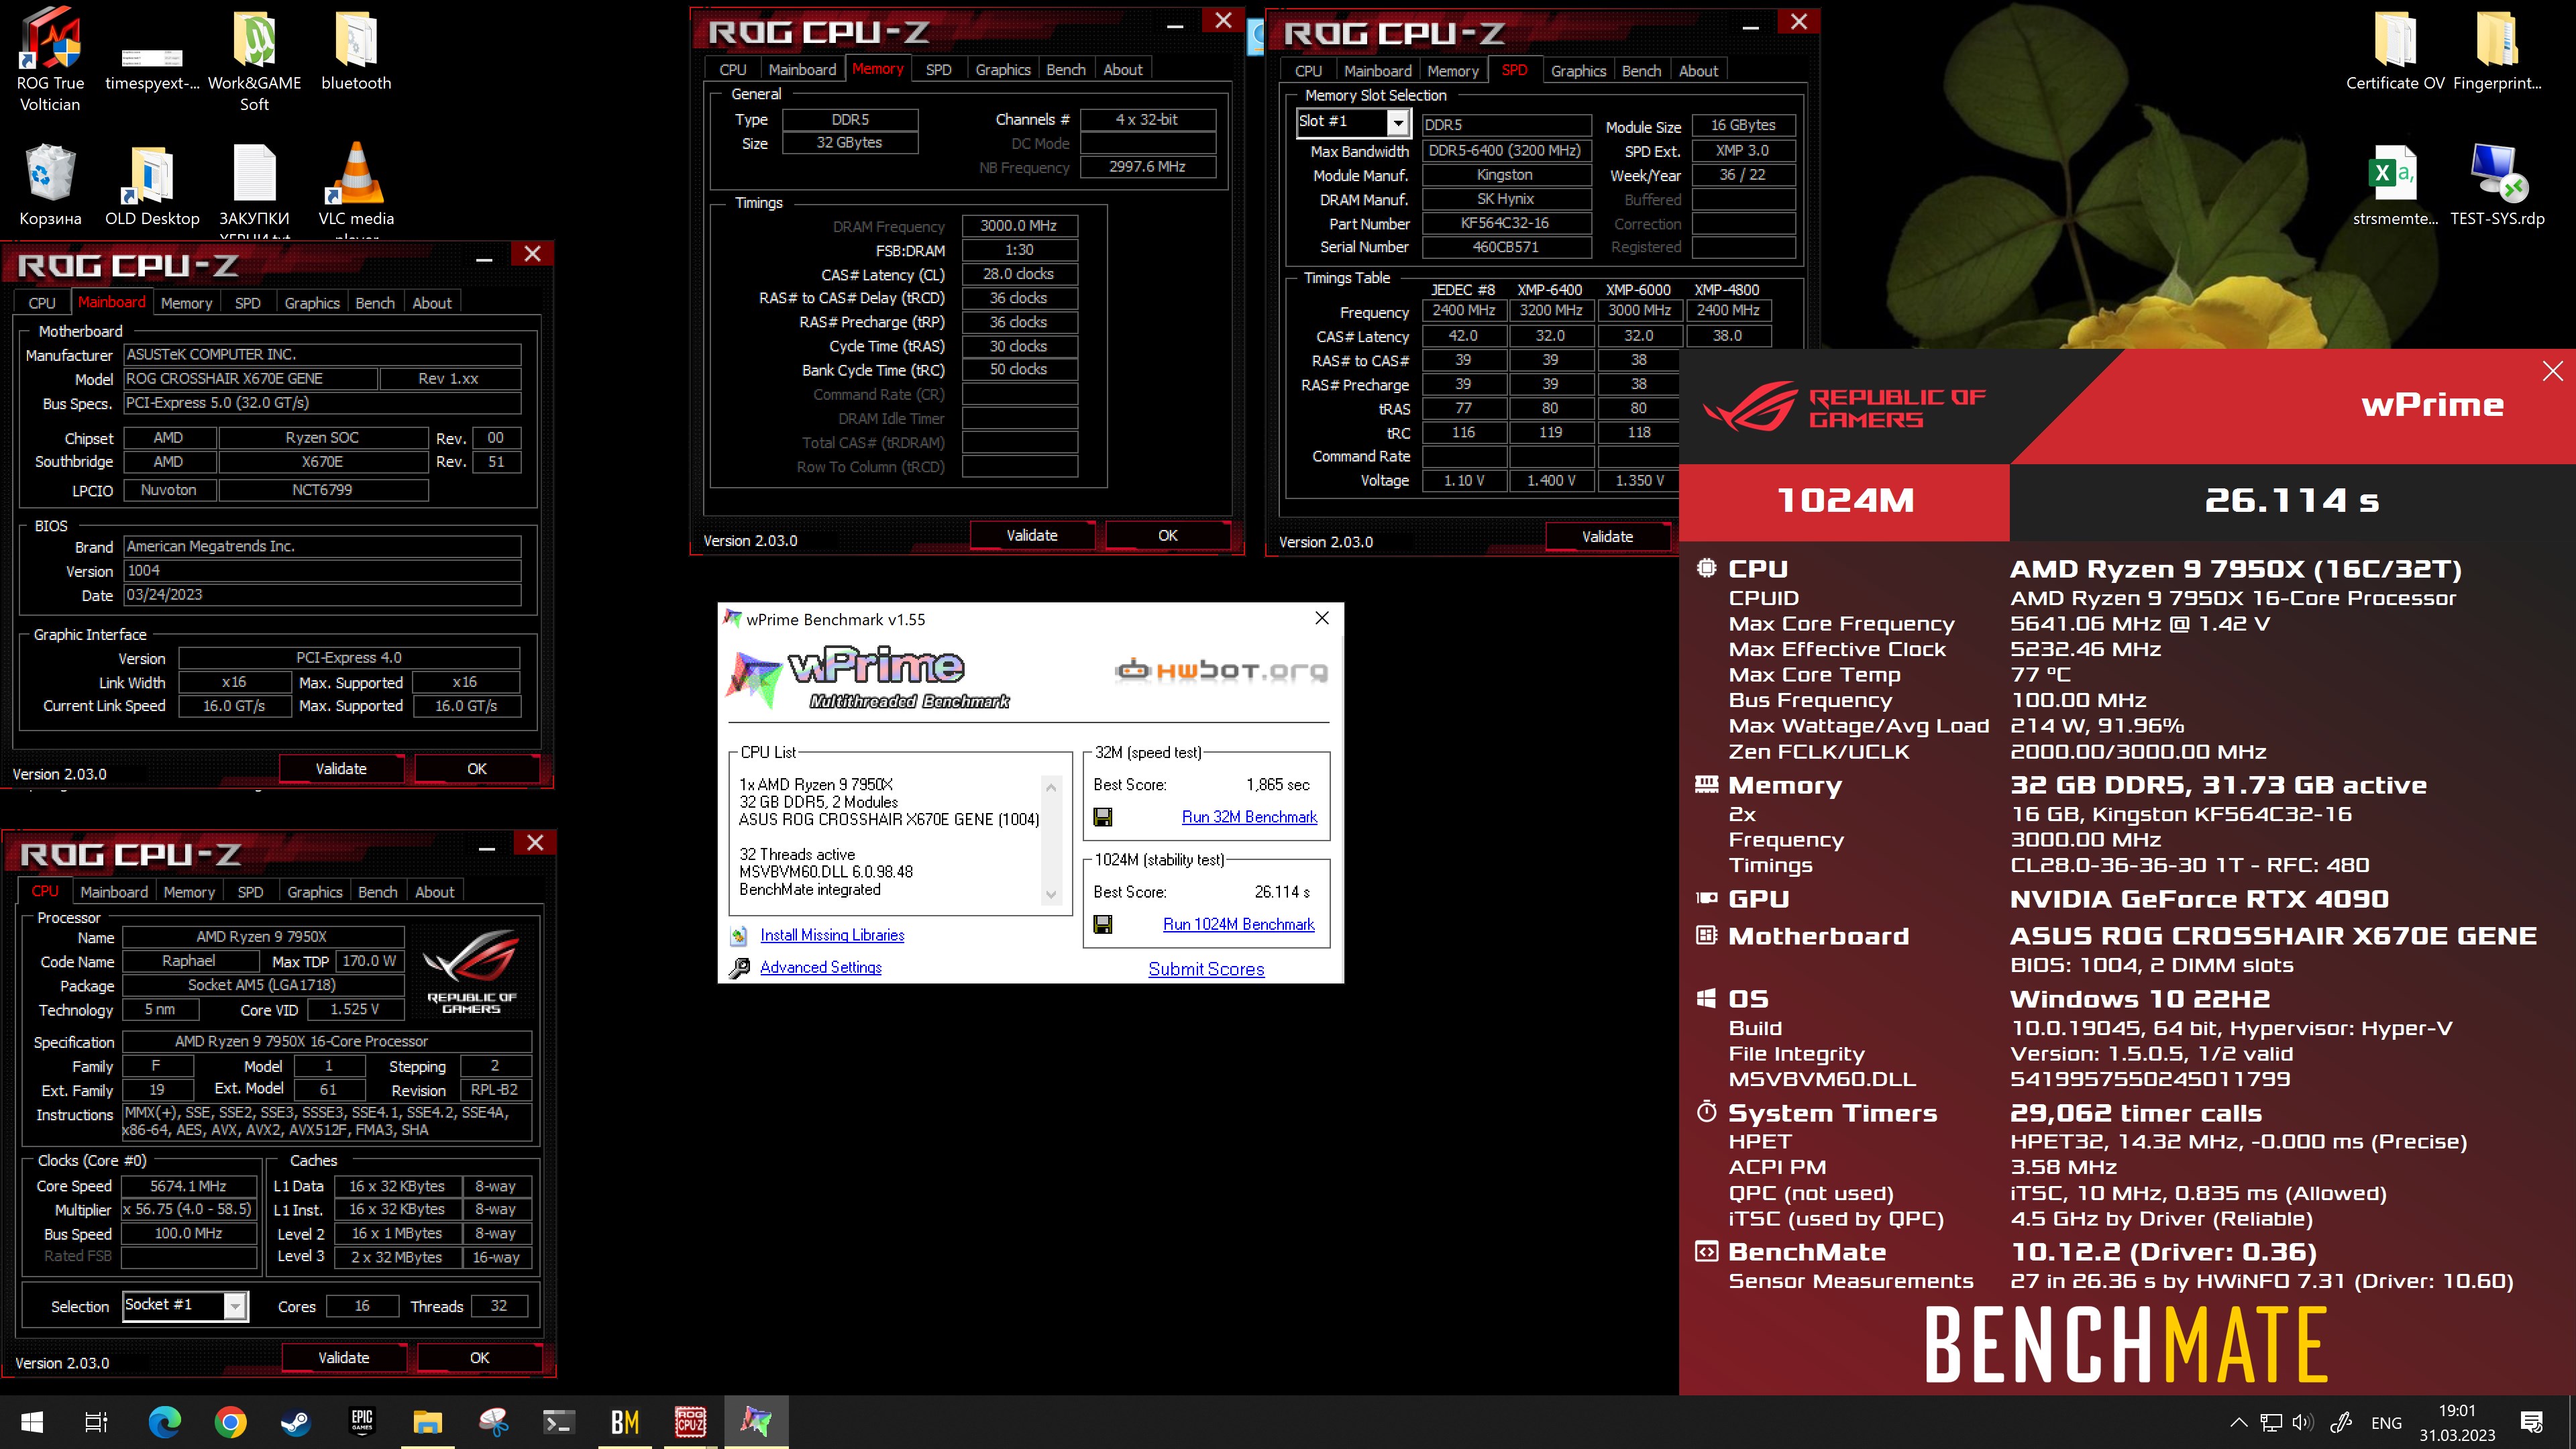
Task: Open Work&GAME Soft folder
Action: pos(254,60)
